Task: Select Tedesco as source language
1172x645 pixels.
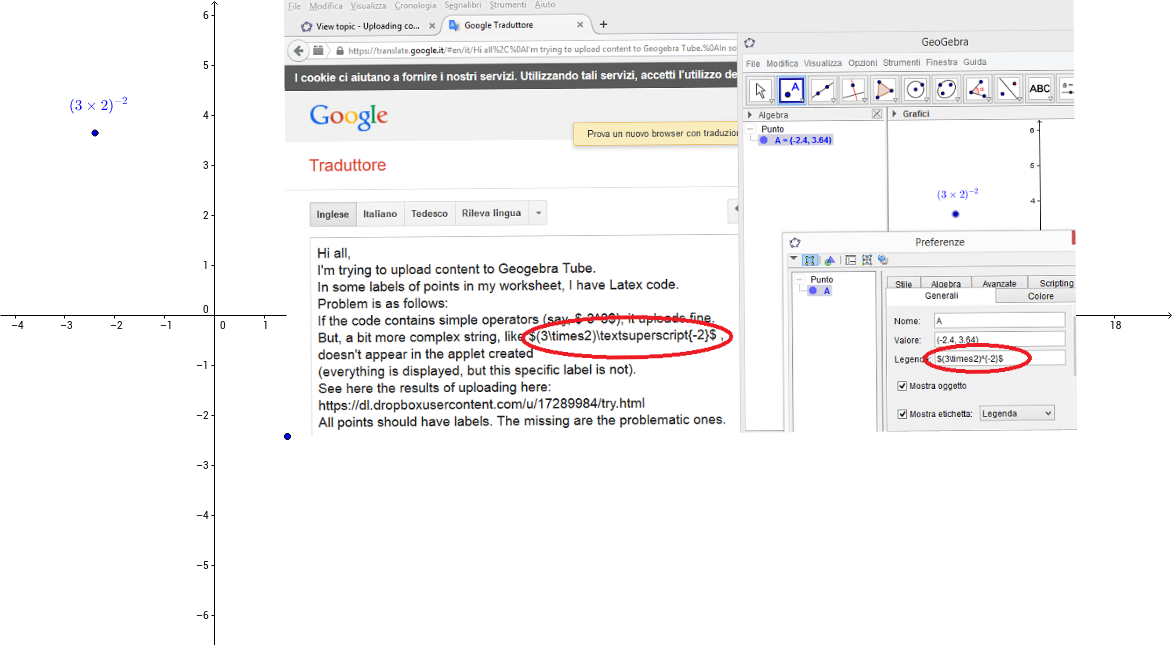Action: coord(429,214)
